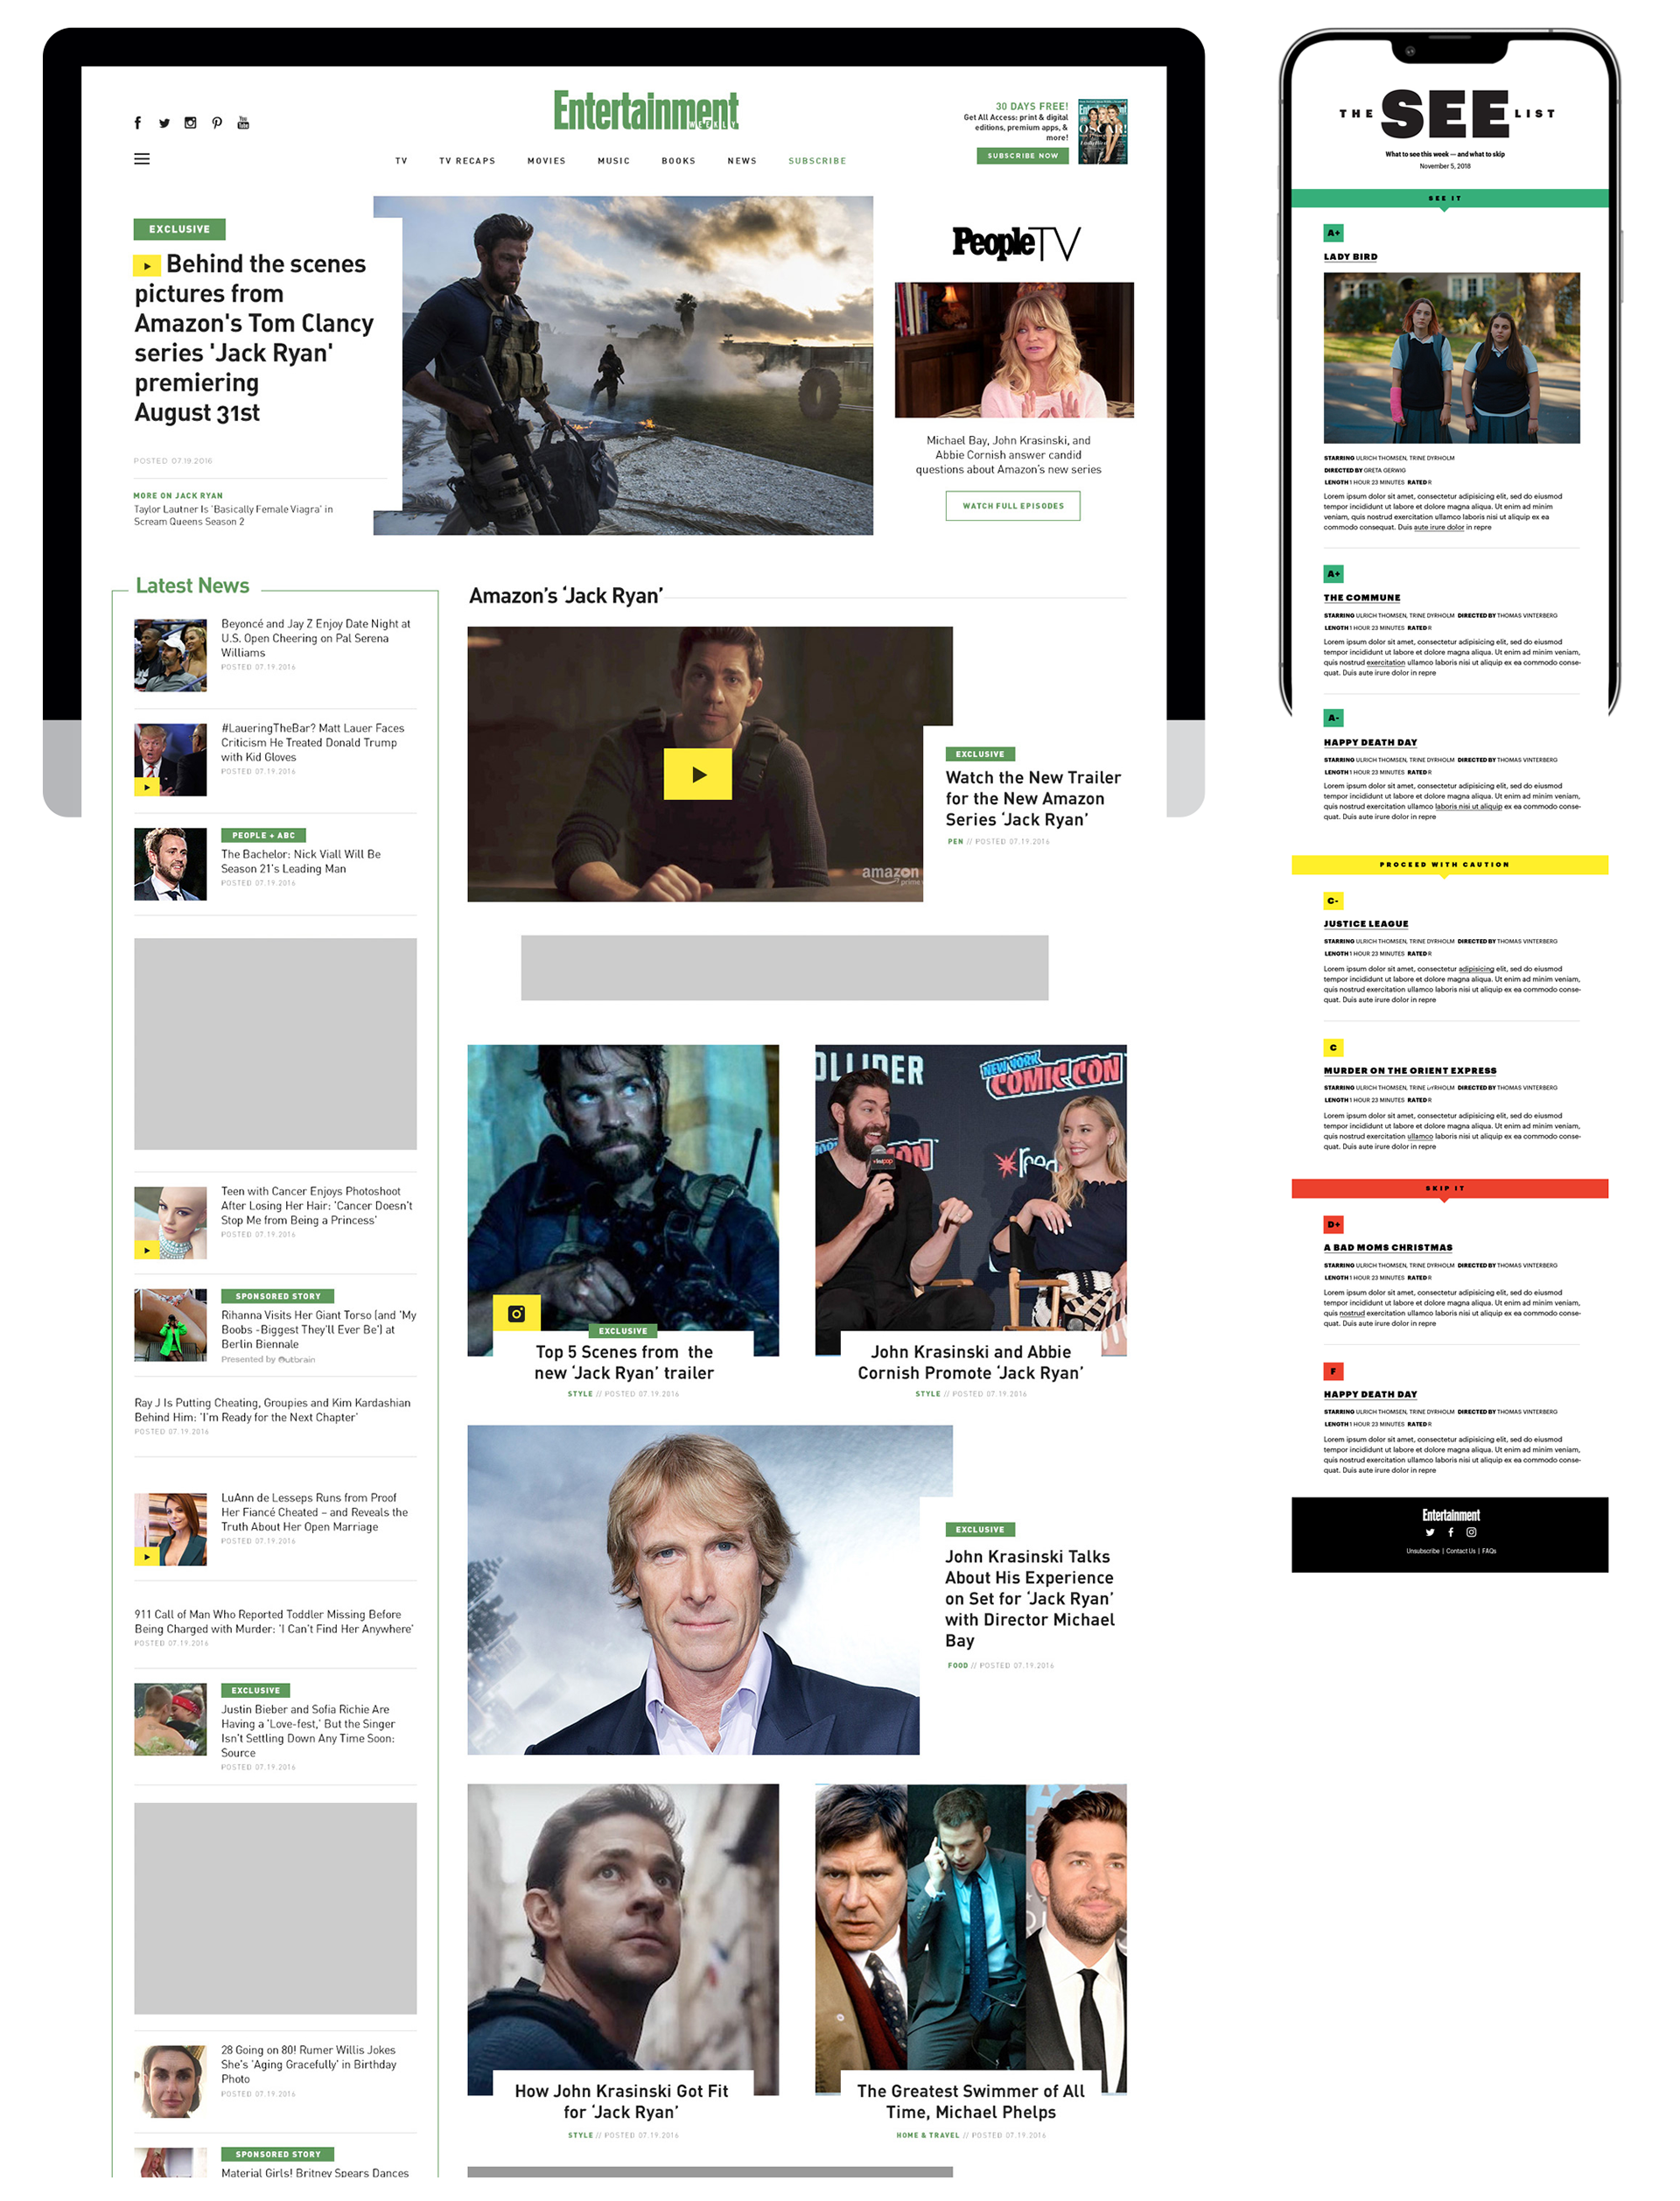Click the C- grade badge above Justice League
This screenshot has width=1680, height=2201.
click(1333, 901)
